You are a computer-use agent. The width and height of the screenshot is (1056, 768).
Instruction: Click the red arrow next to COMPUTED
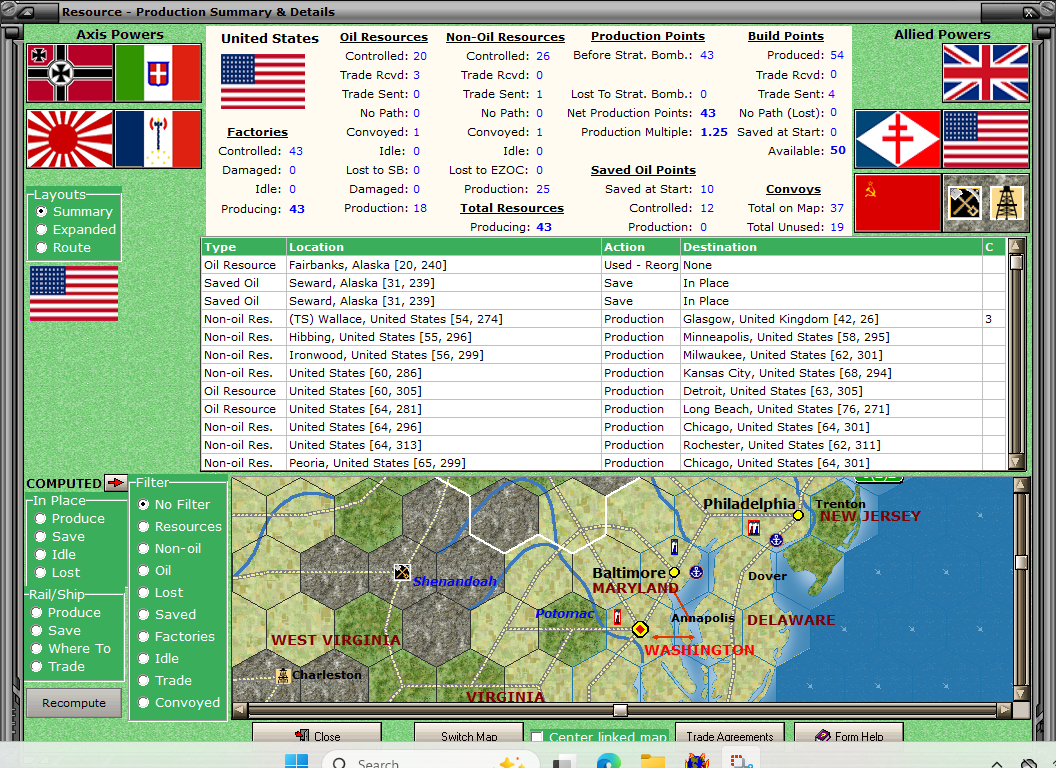pos(116,482)
